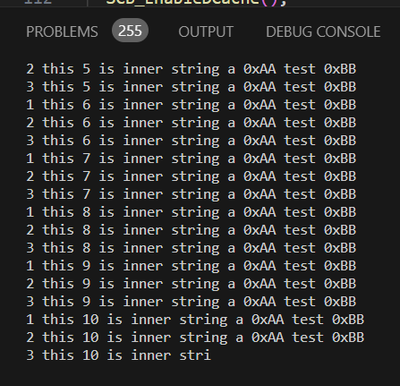The width and height of the screenshot is (400, 386).
Task: Click the line beginning '2 this 7'
Action: click(x=191, y=177)
